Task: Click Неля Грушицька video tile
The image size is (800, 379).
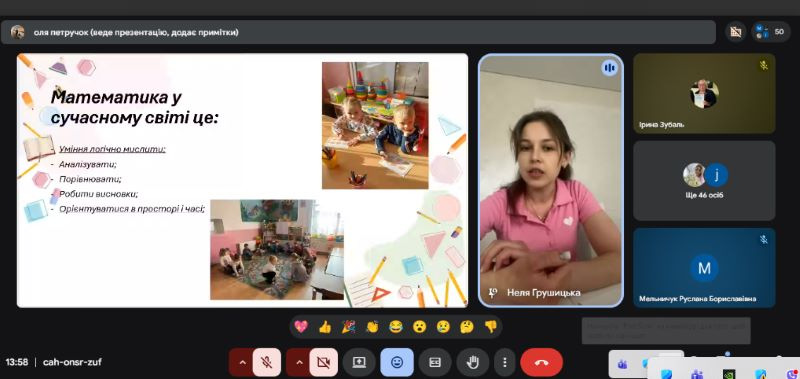Action: [551, 181]
